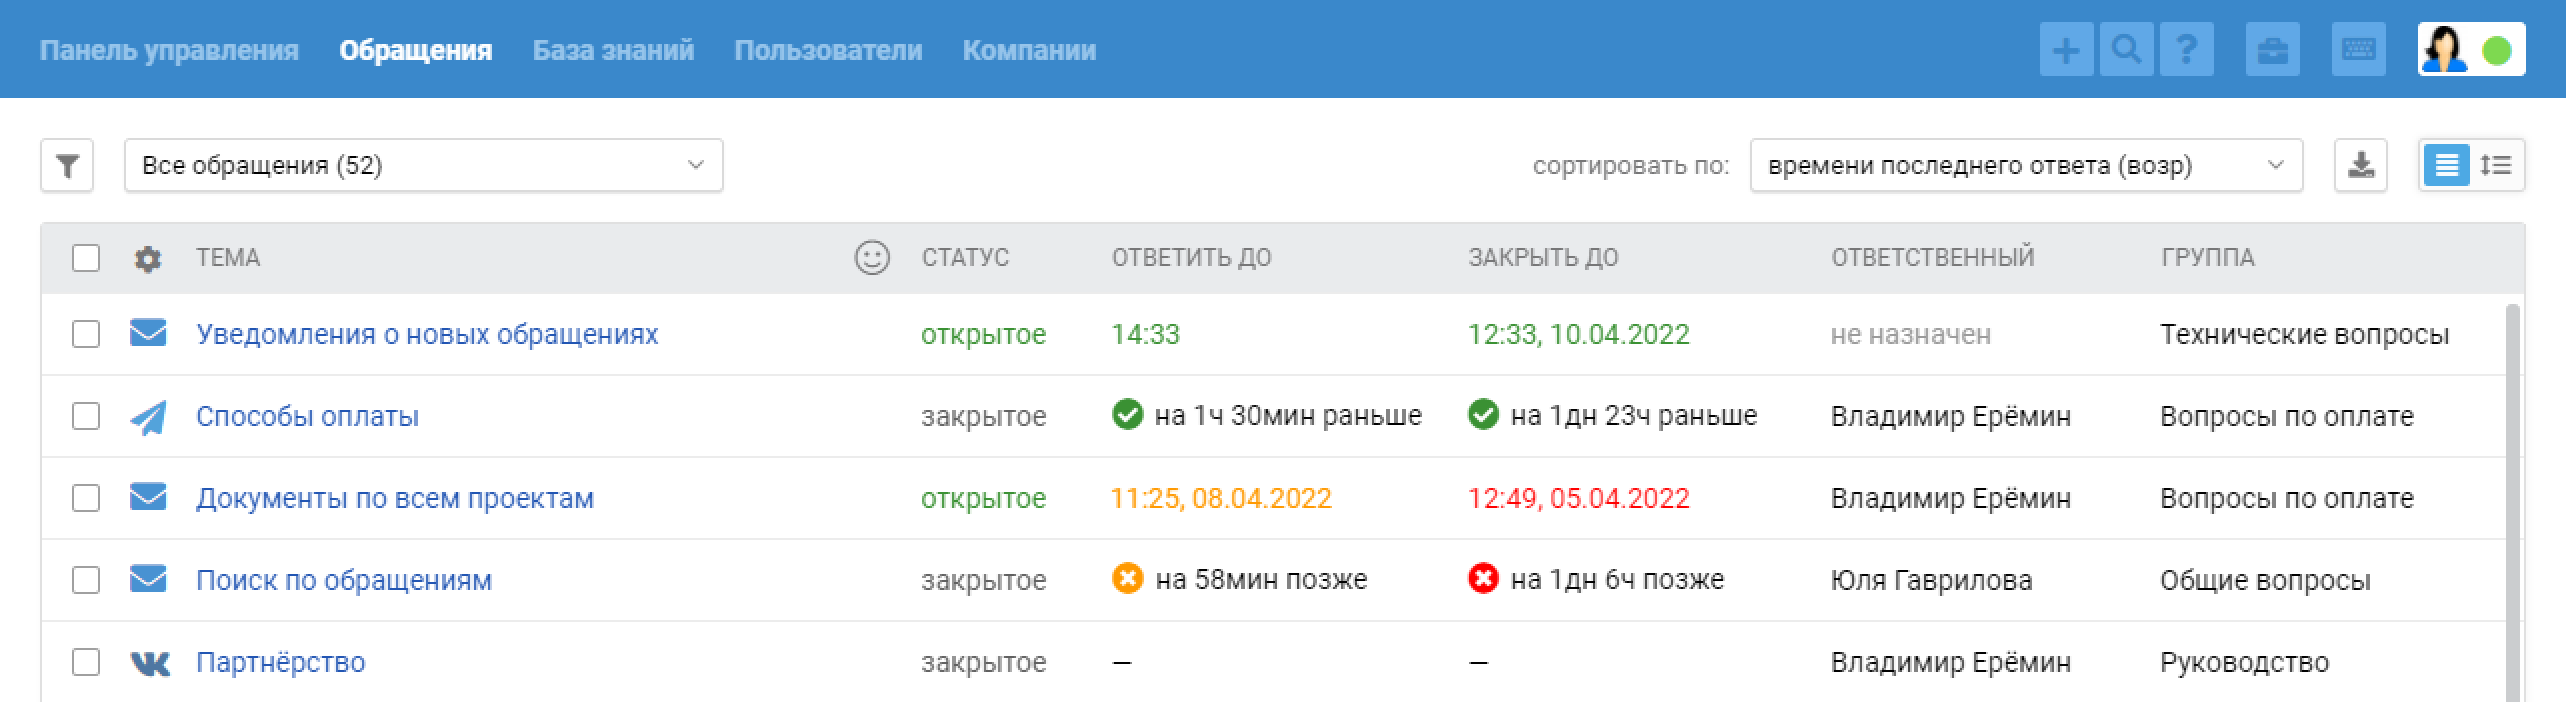2566x702 pixels.
Task: Click the keyboard icon in the header
Action: [2358, 50]
